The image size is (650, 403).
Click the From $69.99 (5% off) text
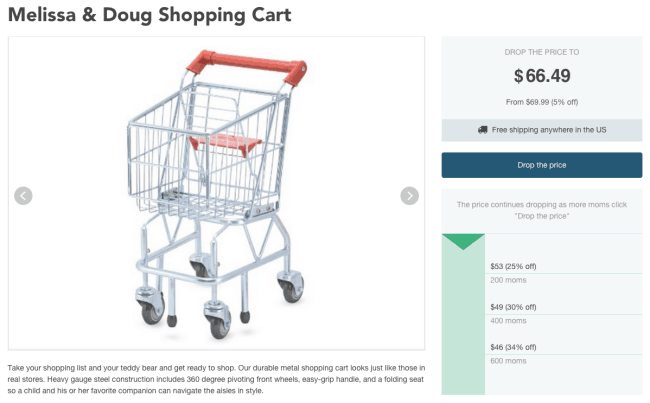(542, 102)
